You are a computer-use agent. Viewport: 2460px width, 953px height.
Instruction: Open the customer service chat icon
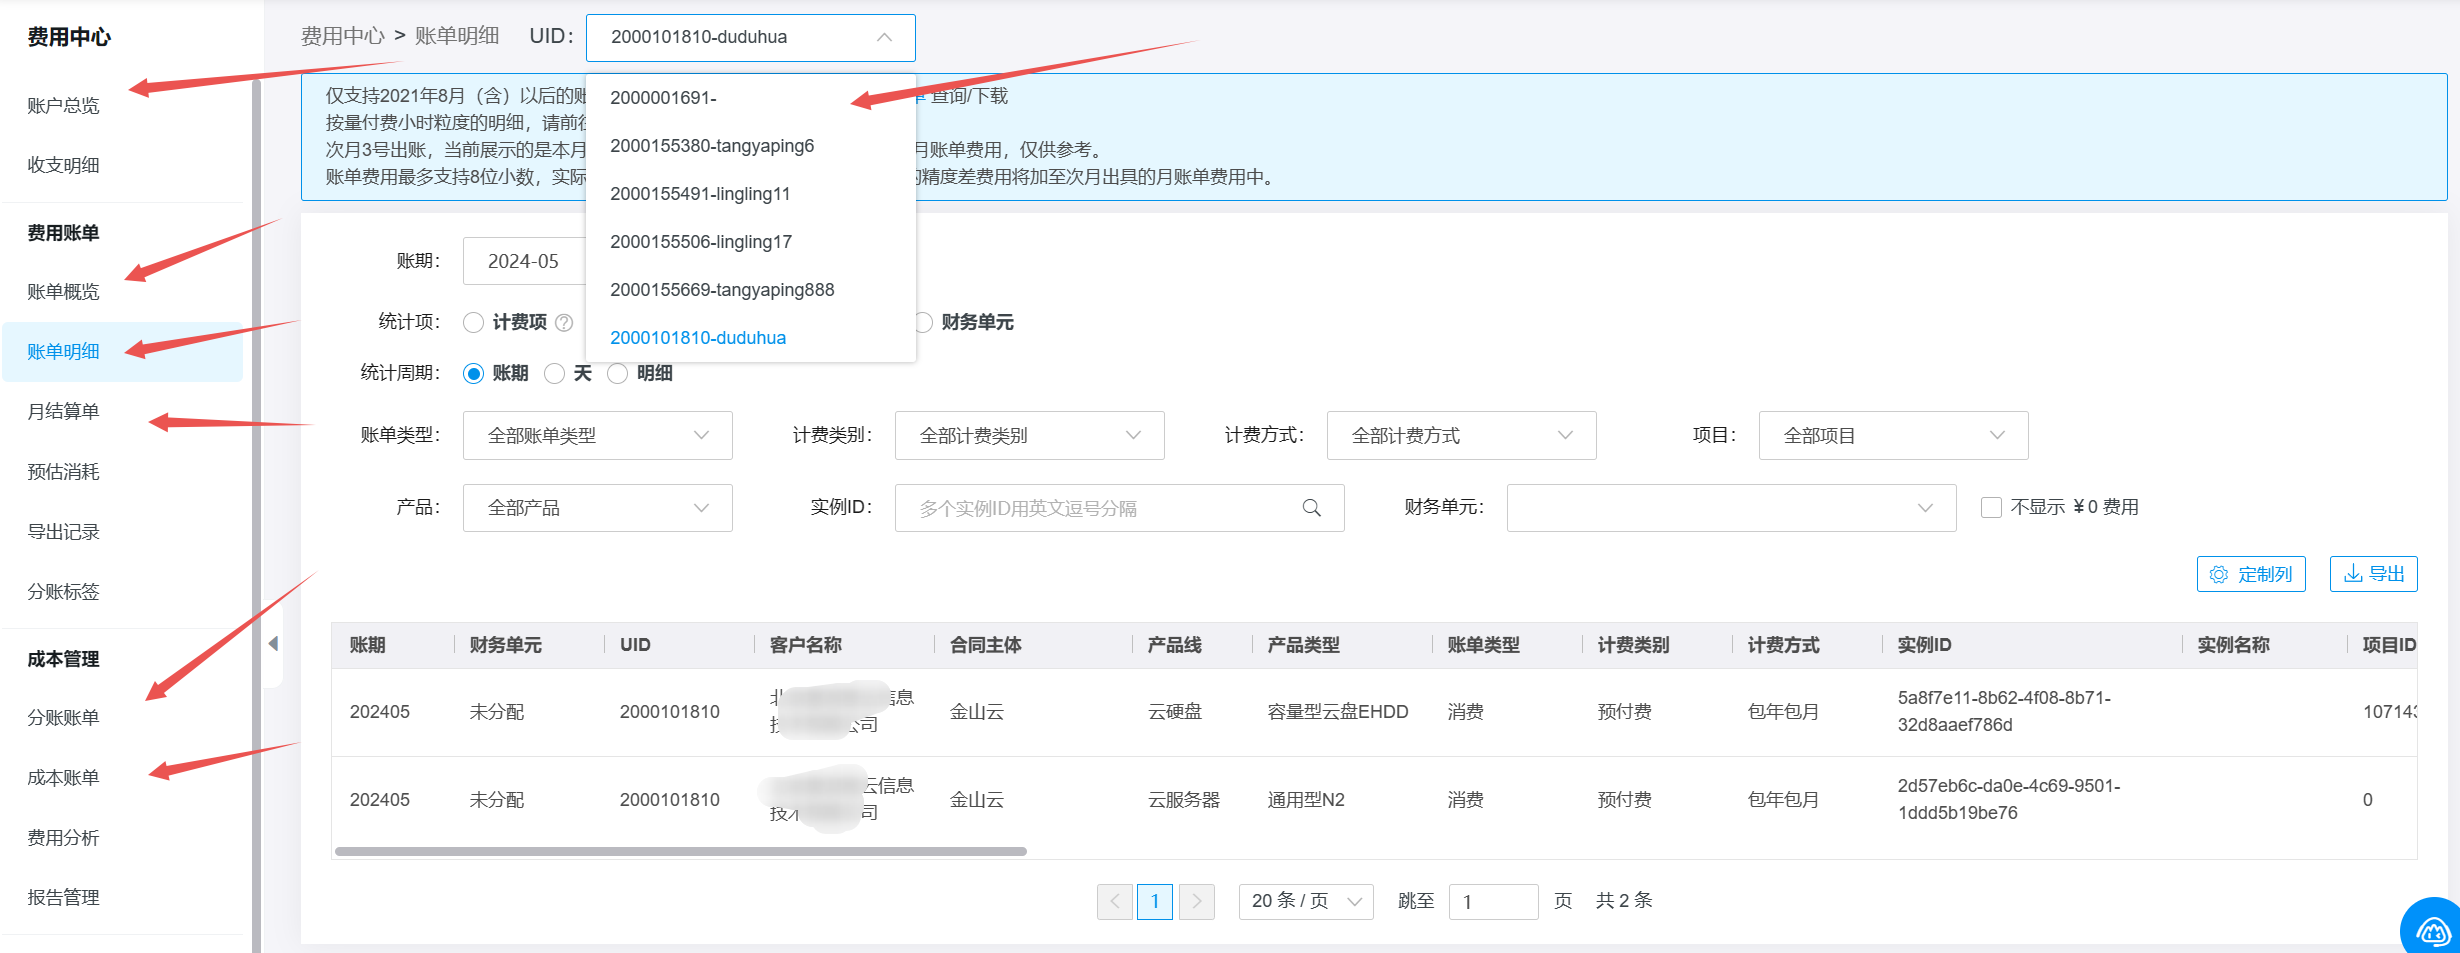[2433, 931]
